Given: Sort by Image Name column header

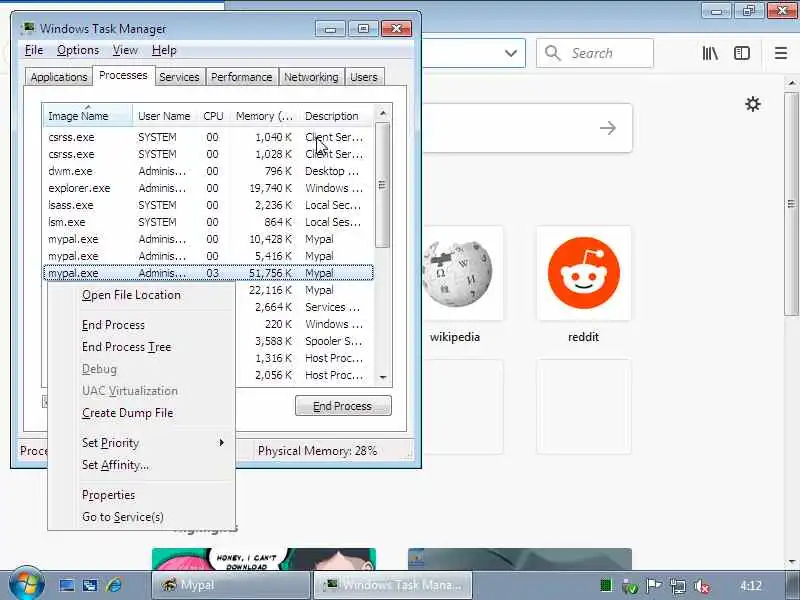Looking at the screenshot, I should coord(88,115).
